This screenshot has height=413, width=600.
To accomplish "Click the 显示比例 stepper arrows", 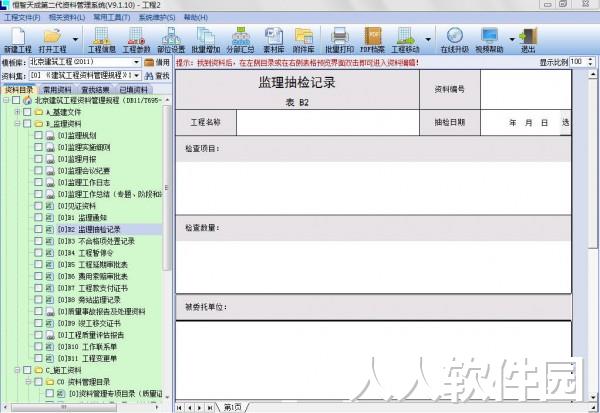I will click(590, 62).
